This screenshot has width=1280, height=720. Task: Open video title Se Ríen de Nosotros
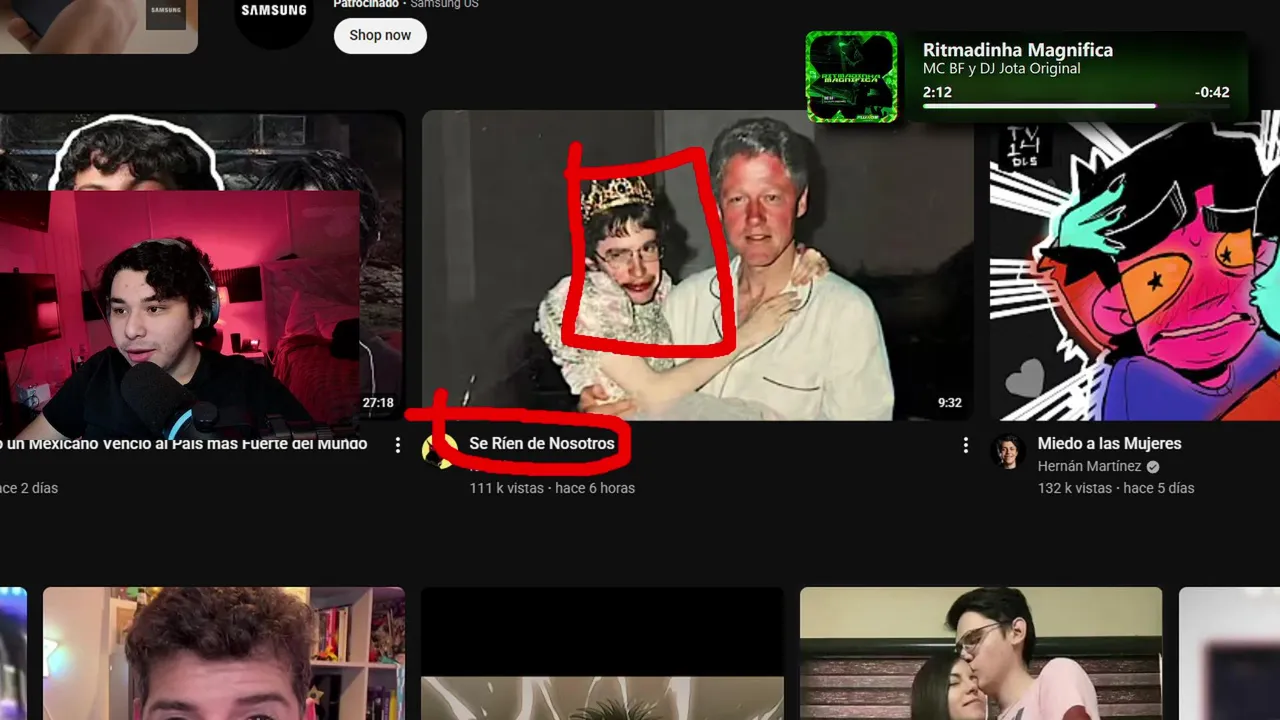click(542, 443)
